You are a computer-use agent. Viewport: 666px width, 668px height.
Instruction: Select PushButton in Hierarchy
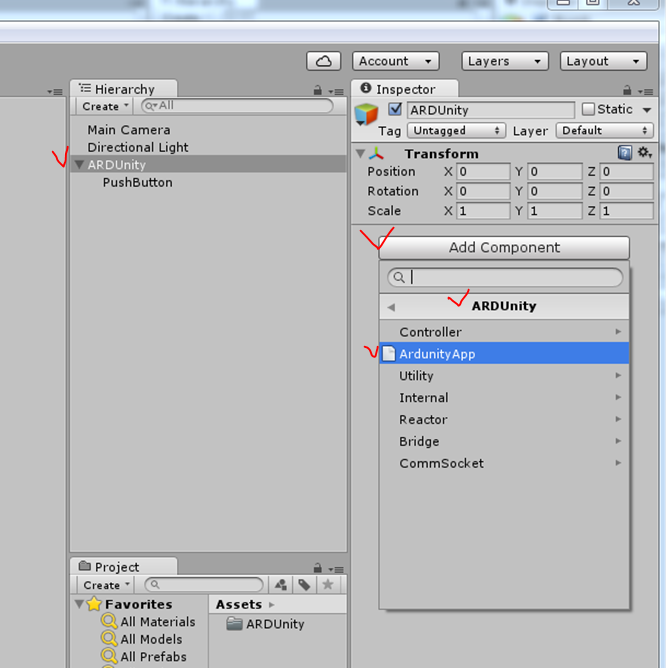point(137,182)
